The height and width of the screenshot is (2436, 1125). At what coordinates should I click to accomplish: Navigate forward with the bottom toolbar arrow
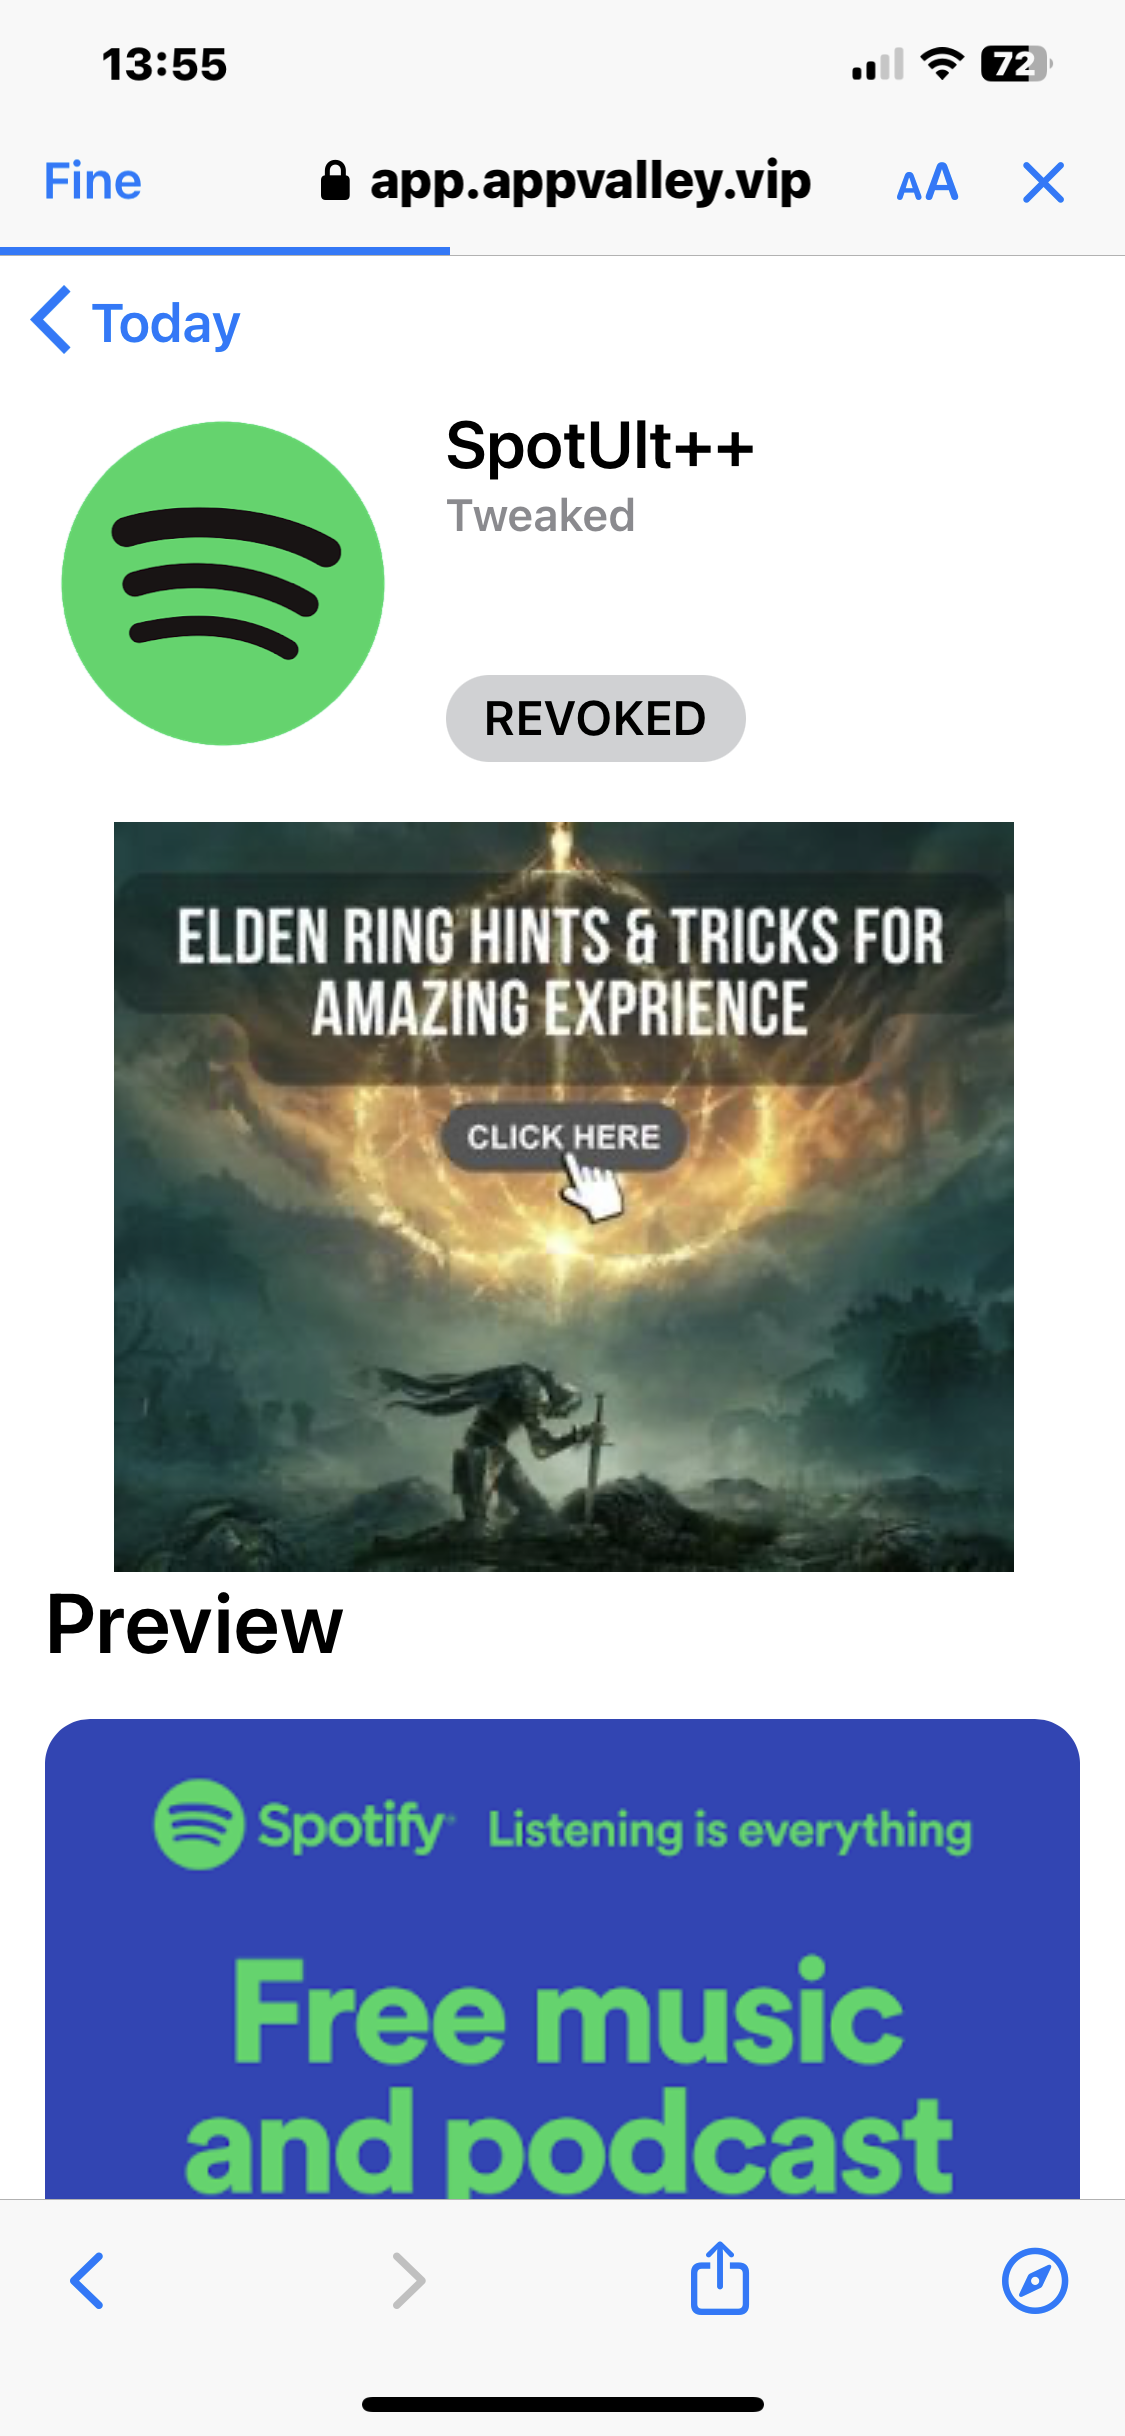click(409, 2281)
